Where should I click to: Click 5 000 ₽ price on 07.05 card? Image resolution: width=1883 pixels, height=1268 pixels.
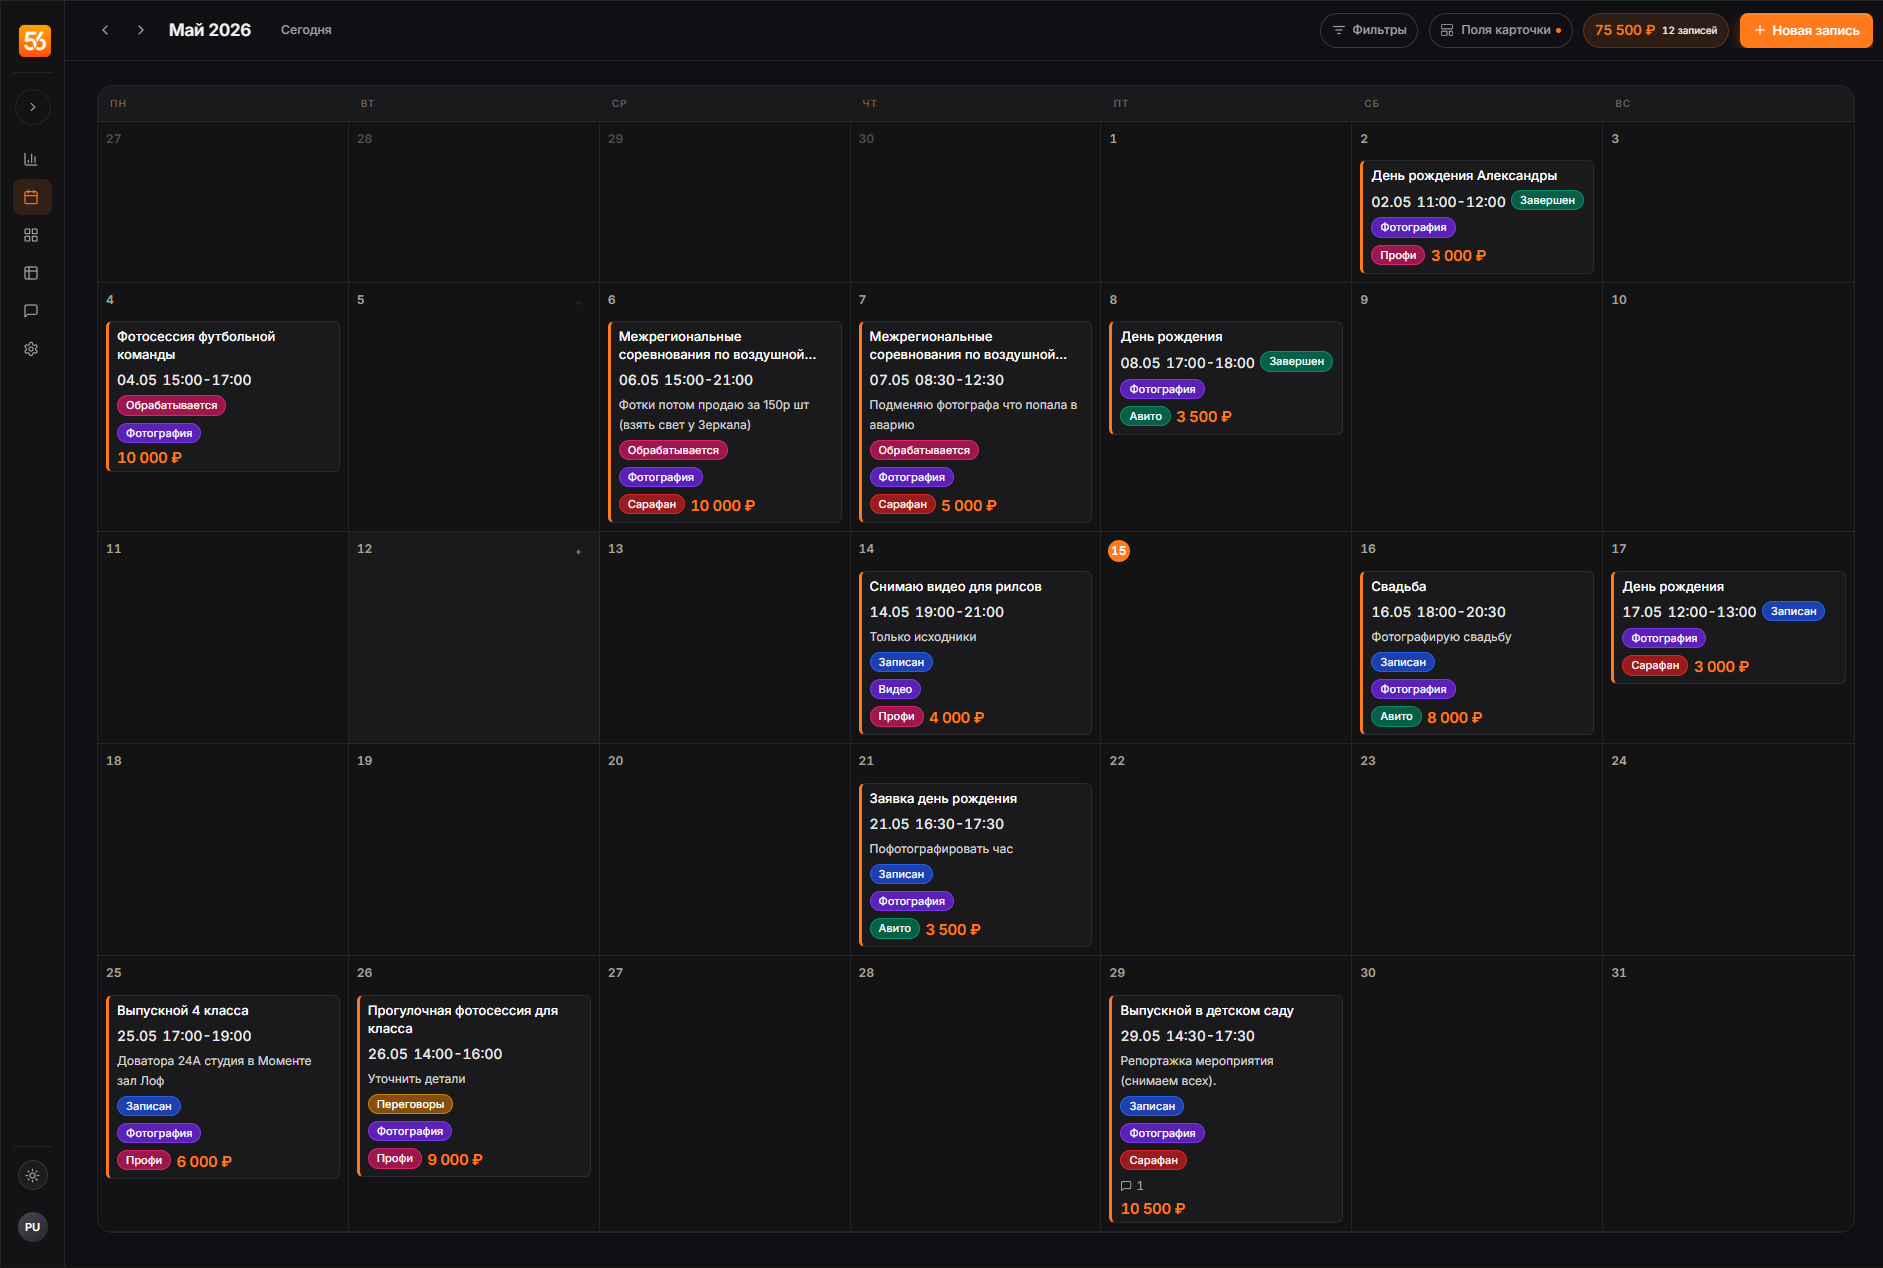(969, 506)
